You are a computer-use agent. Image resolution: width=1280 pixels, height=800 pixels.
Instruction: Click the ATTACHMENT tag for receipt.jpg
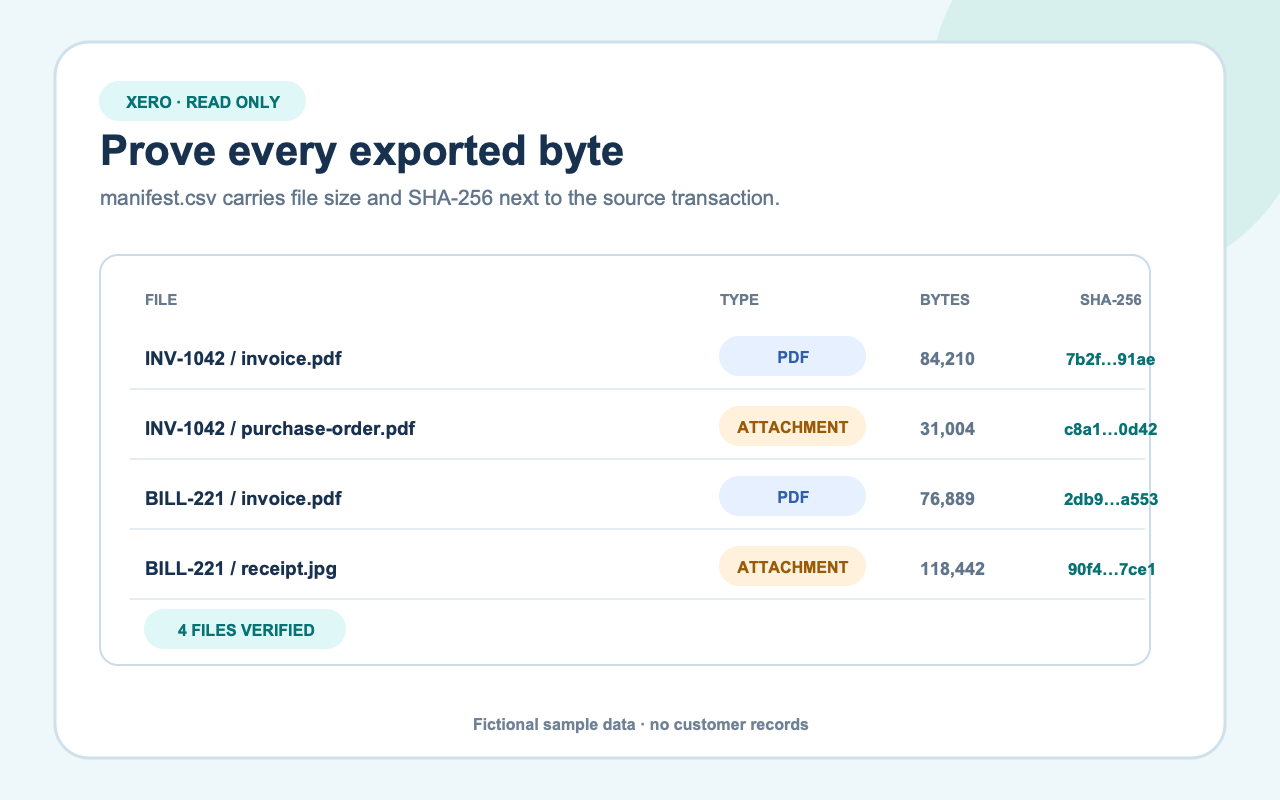[x=792, y=566]
